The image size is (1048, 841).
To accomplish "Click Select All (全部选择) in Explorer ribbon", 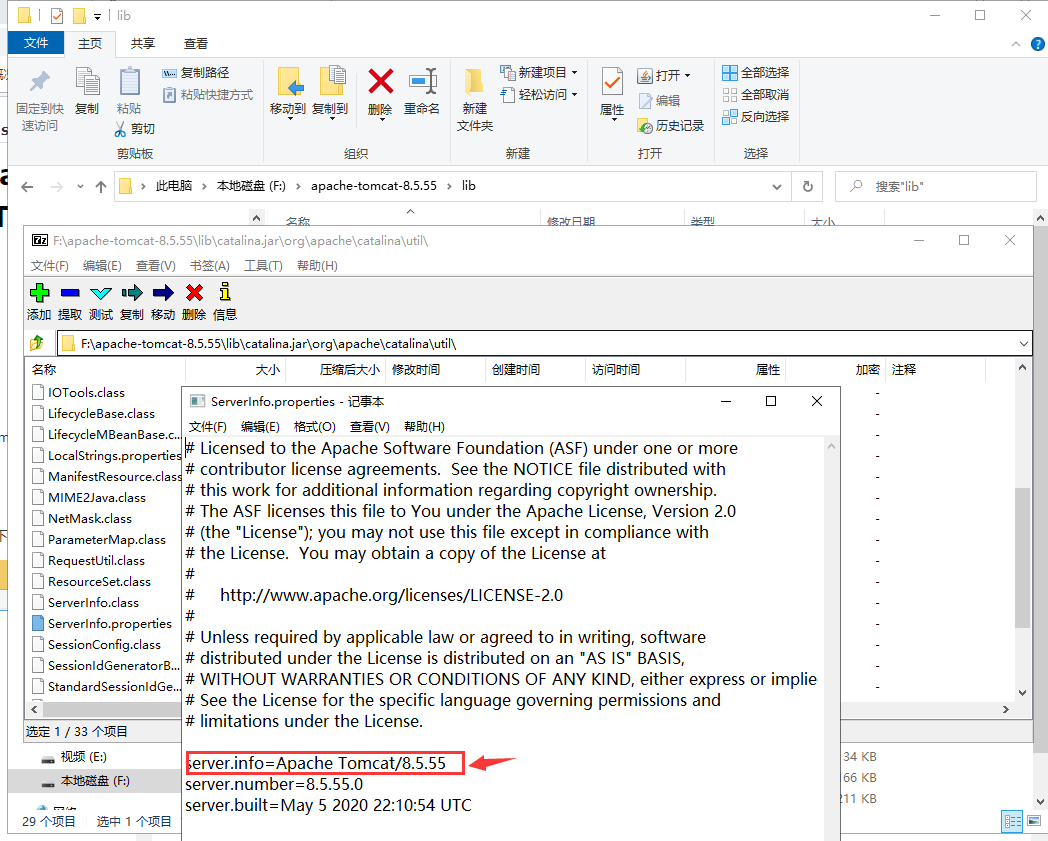I will tap(755, 72).
